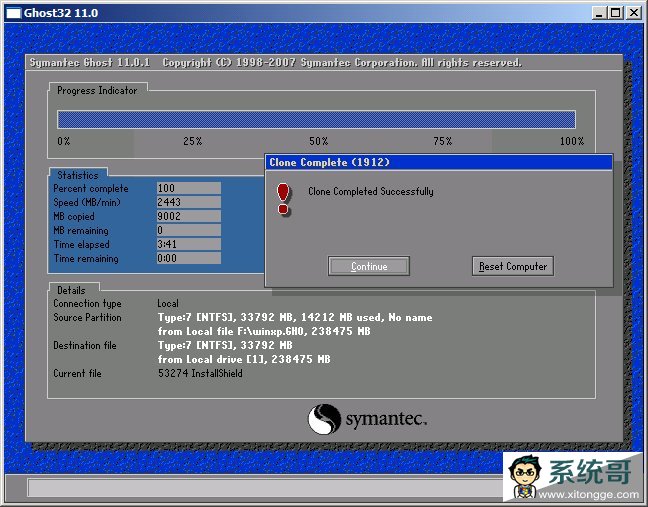Image resolution: width=648 pixels, height=507 pixels.
Task: Click the MB remaining value 0
Action: click(188, 230)
